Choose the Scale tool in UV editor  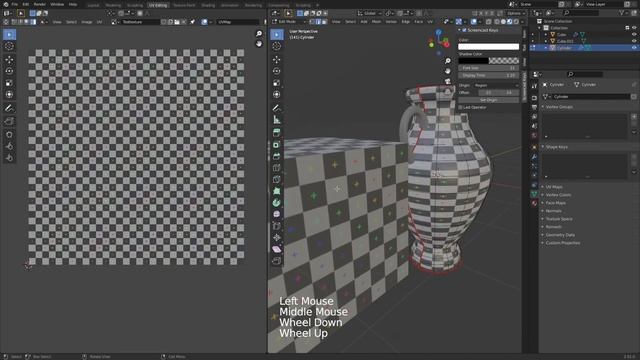click(x=9, y=83)
